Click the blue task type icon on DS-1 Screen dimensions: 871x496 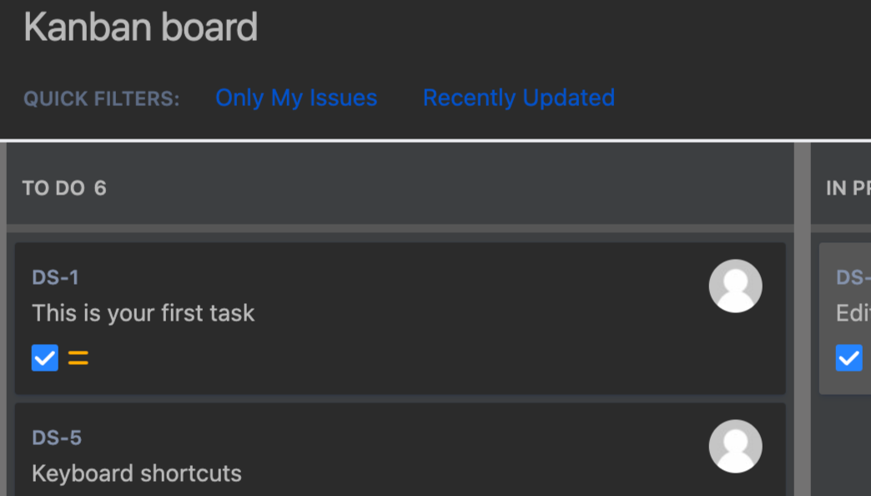pyautogui.click(x=45, y=357)
